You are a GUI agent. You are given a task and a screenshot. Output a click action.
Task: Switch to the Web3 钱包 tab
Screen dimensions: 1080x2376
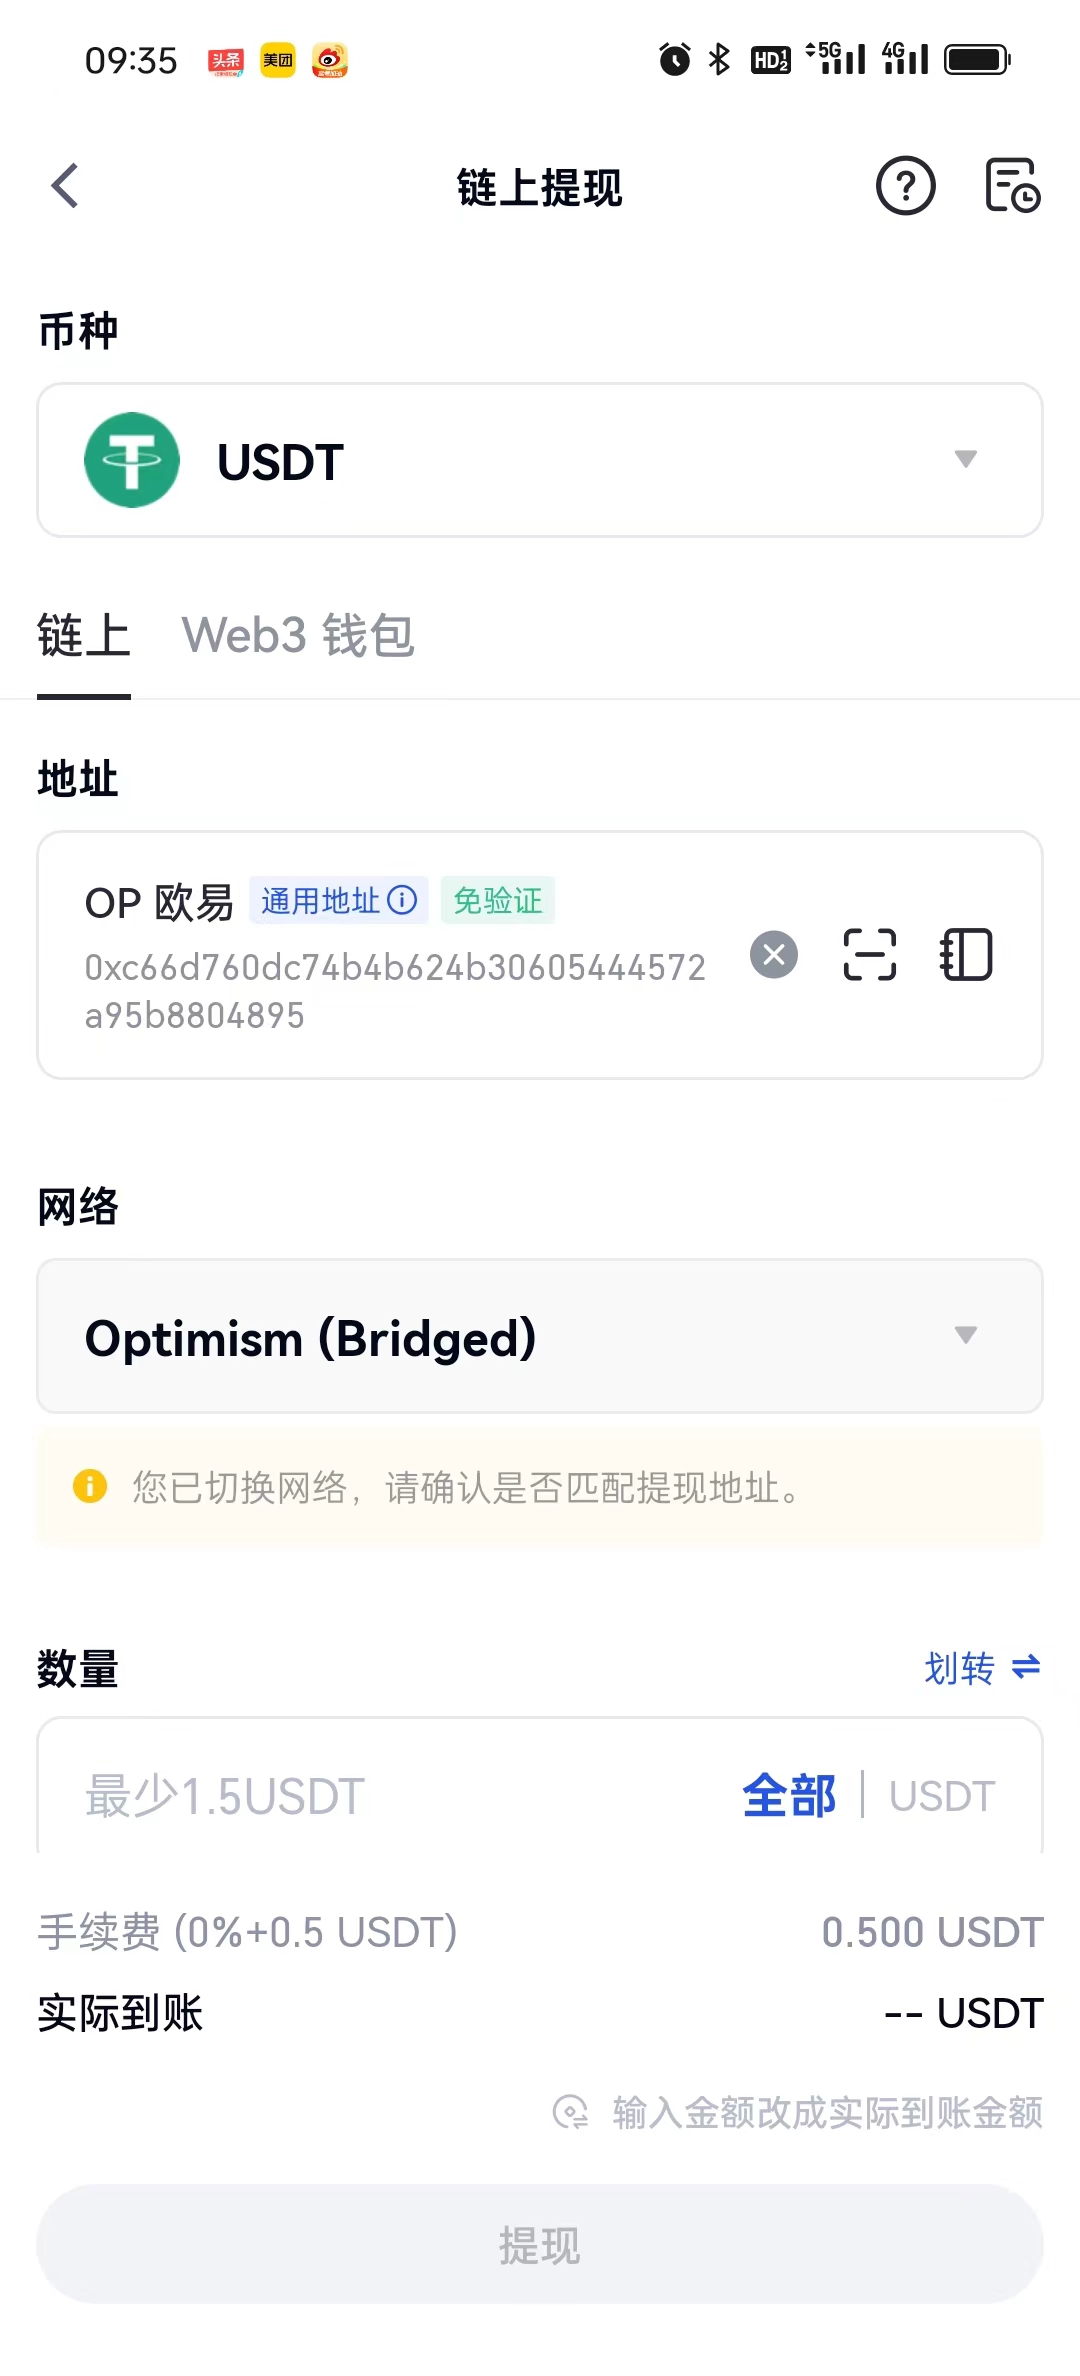pyautogui.click(x=298, y=636)
